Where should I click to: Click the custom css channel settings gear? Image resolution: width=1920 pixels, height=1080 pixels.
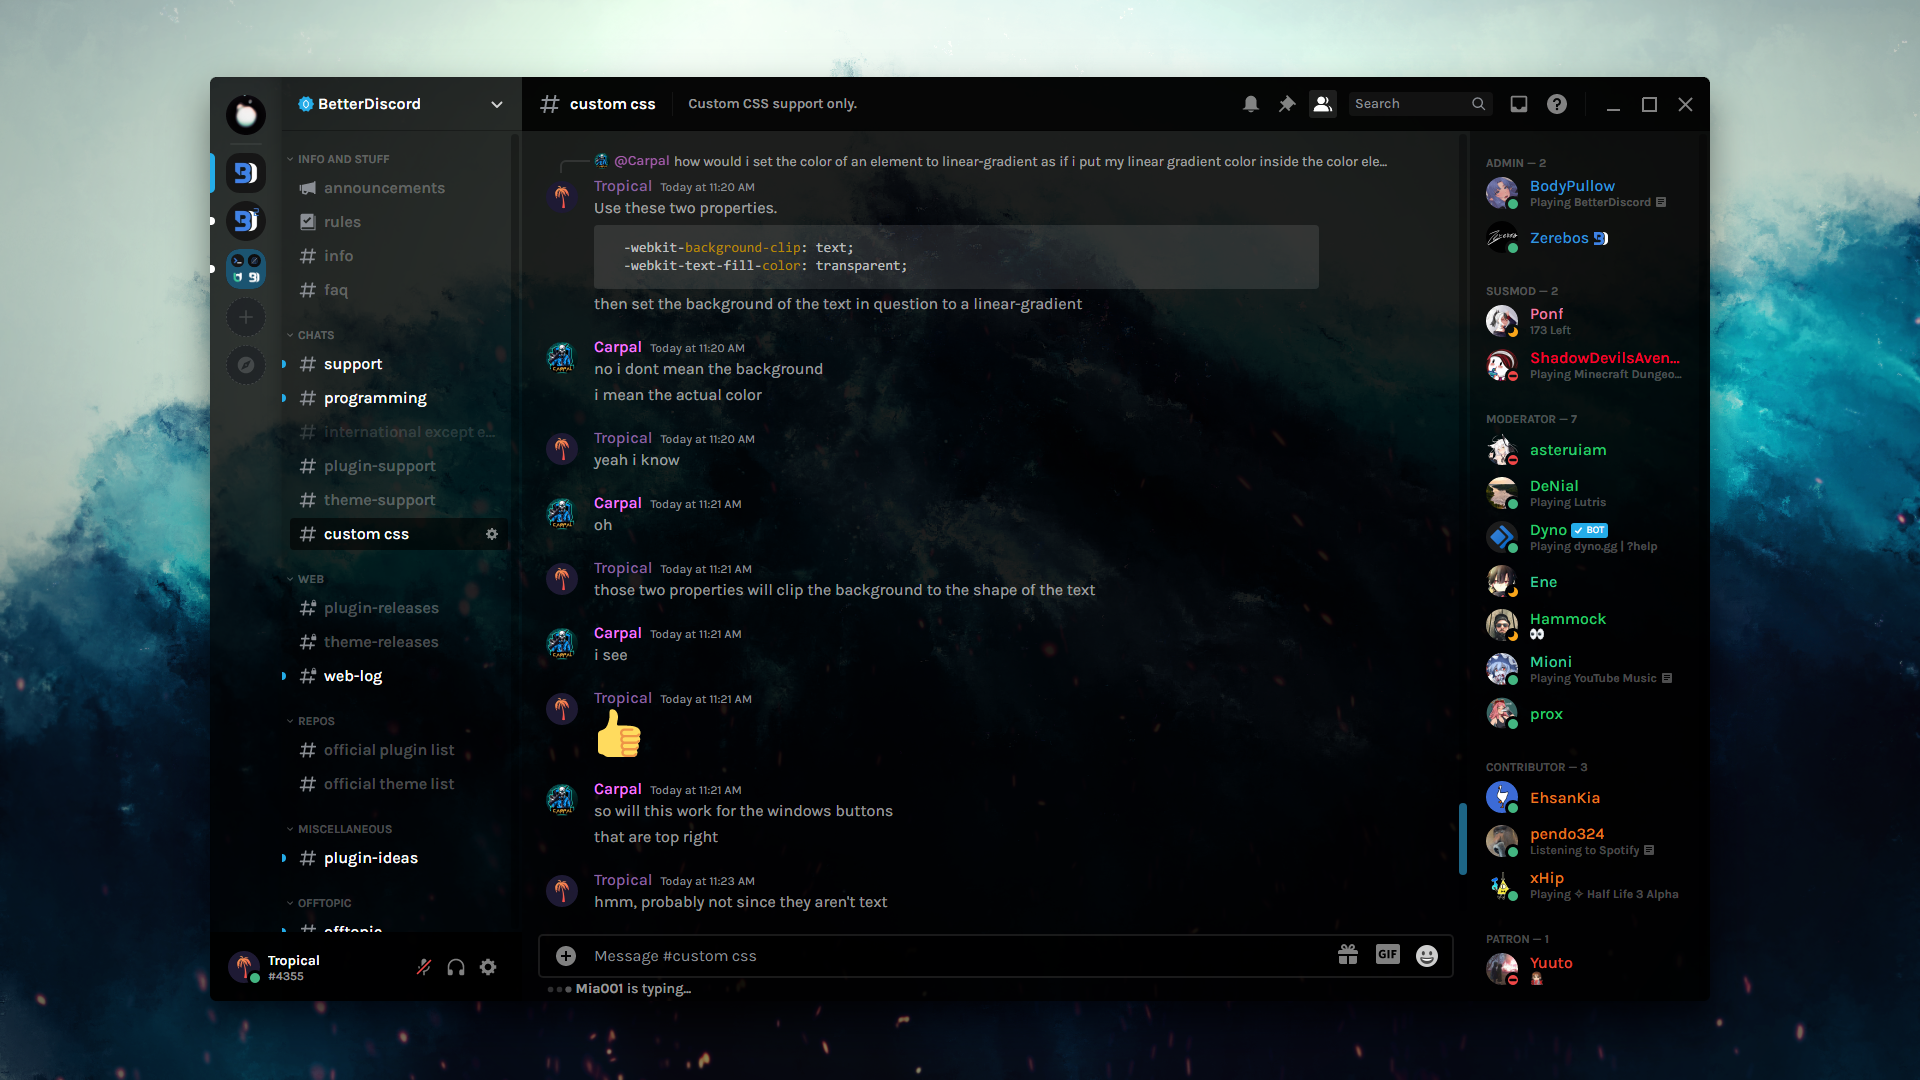(493, 534)
